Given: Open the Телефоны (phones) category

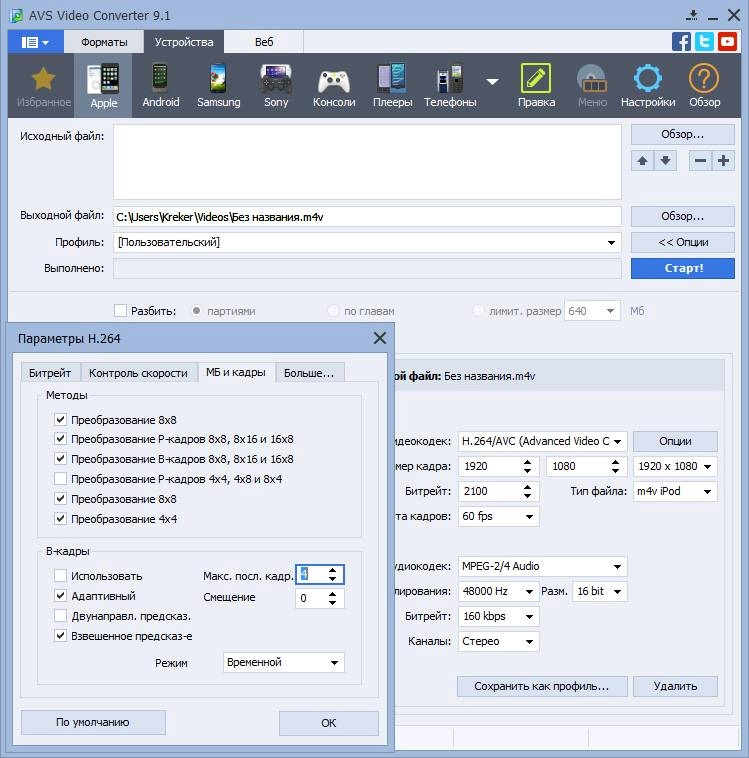Looking at the screenshot, I should (450, 86).
